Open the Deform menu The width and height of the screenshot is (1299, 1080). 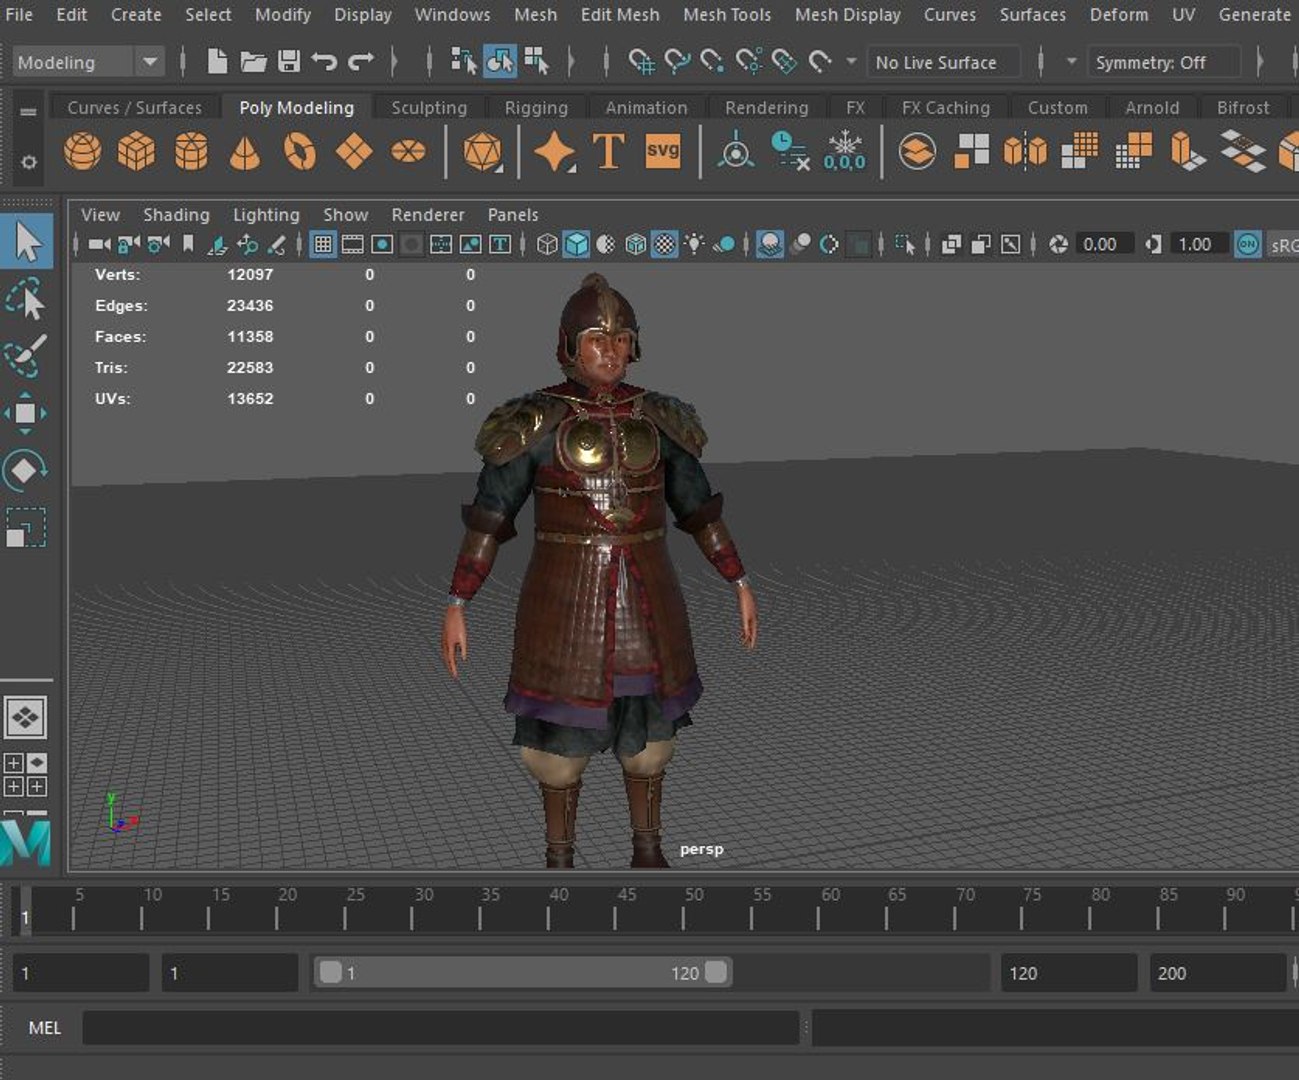pos(1119,14)
